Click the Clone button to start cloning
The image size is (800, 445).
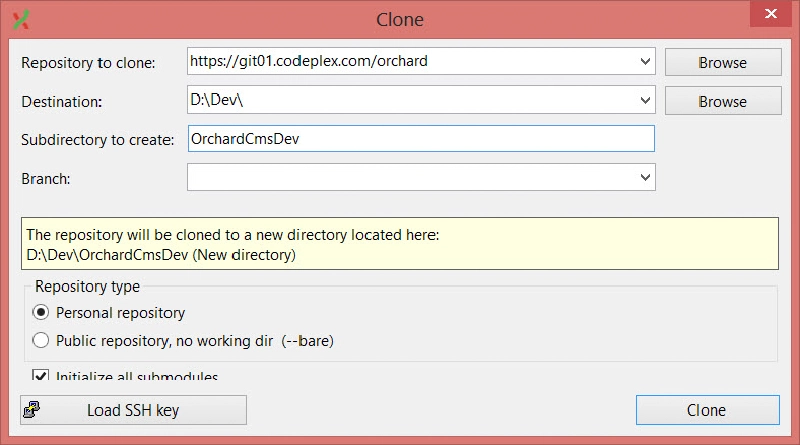(x=708, y=410)
